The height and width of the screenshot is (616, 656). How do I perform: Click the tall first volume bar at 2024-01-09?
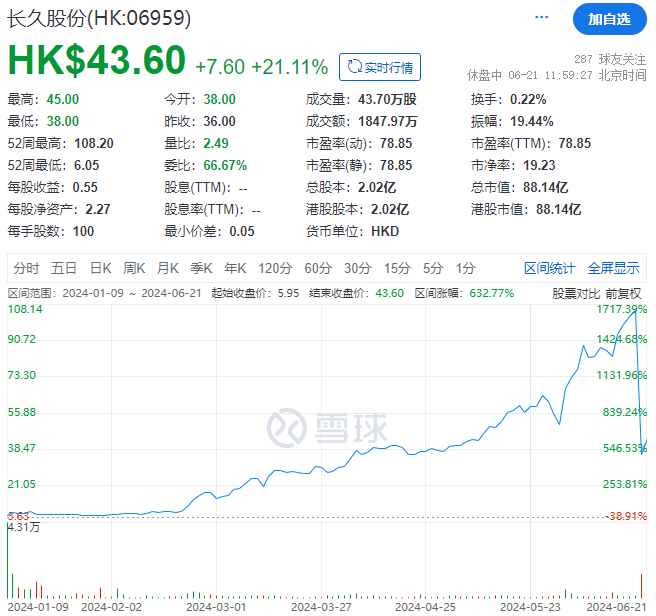pyautogui.click(x=8, y=560)
